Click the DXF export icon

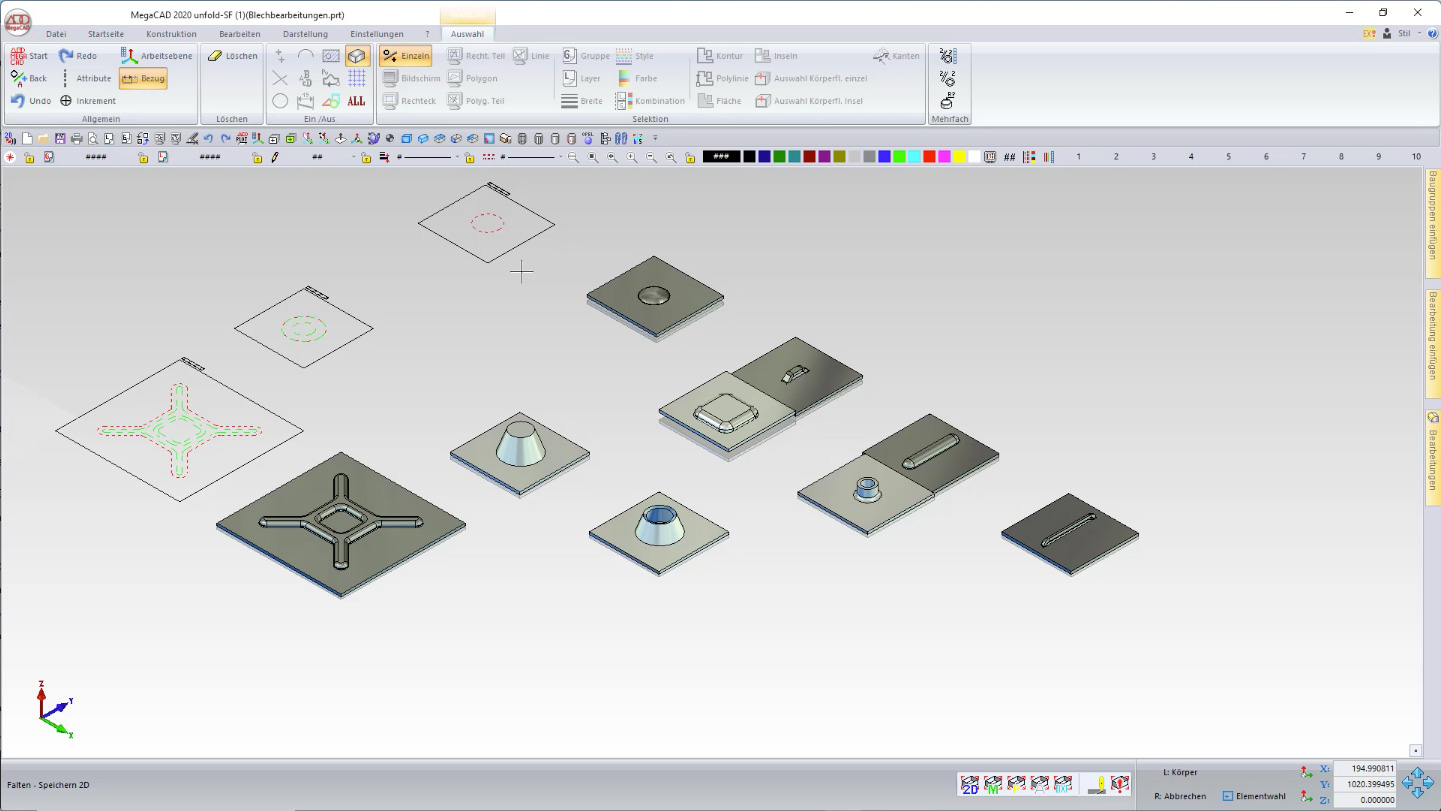(1063, 785)
